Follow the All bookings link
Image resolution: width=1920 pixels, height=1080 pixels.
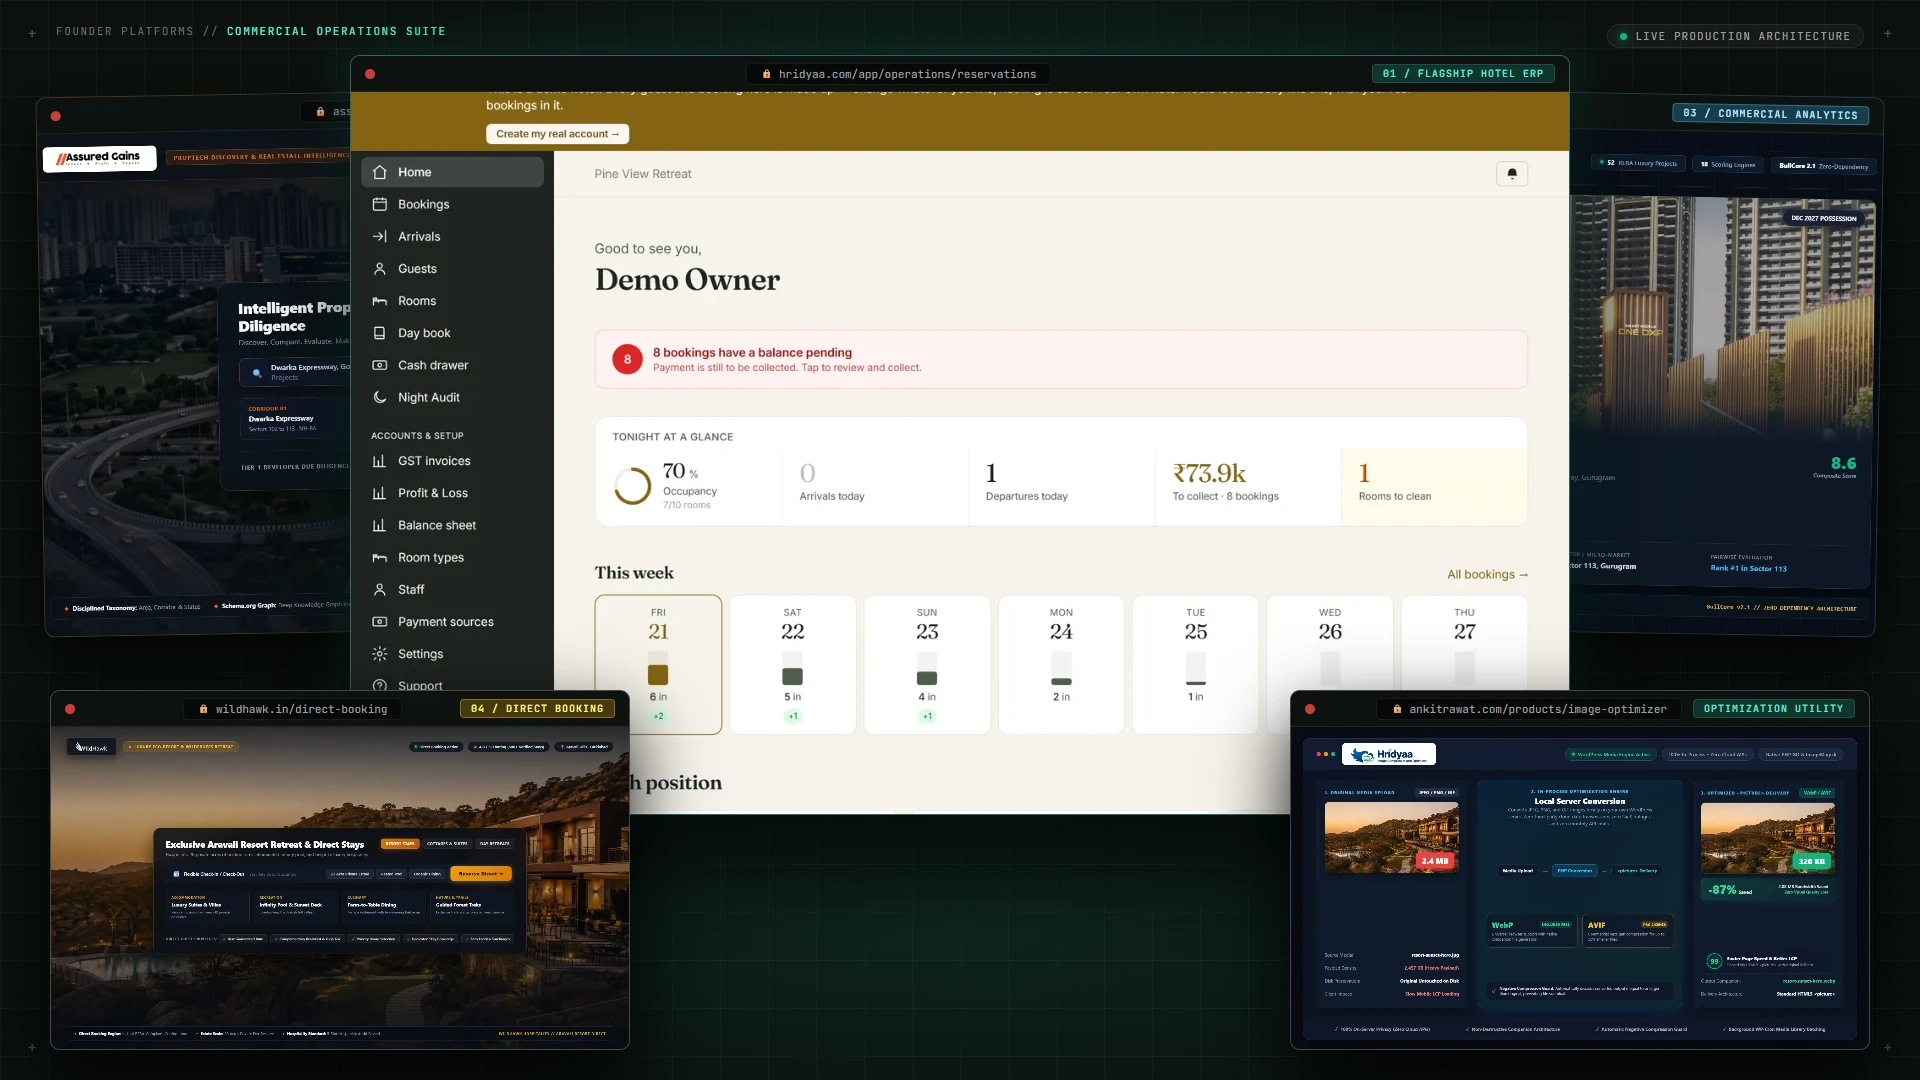click(x=1487, y=574)
